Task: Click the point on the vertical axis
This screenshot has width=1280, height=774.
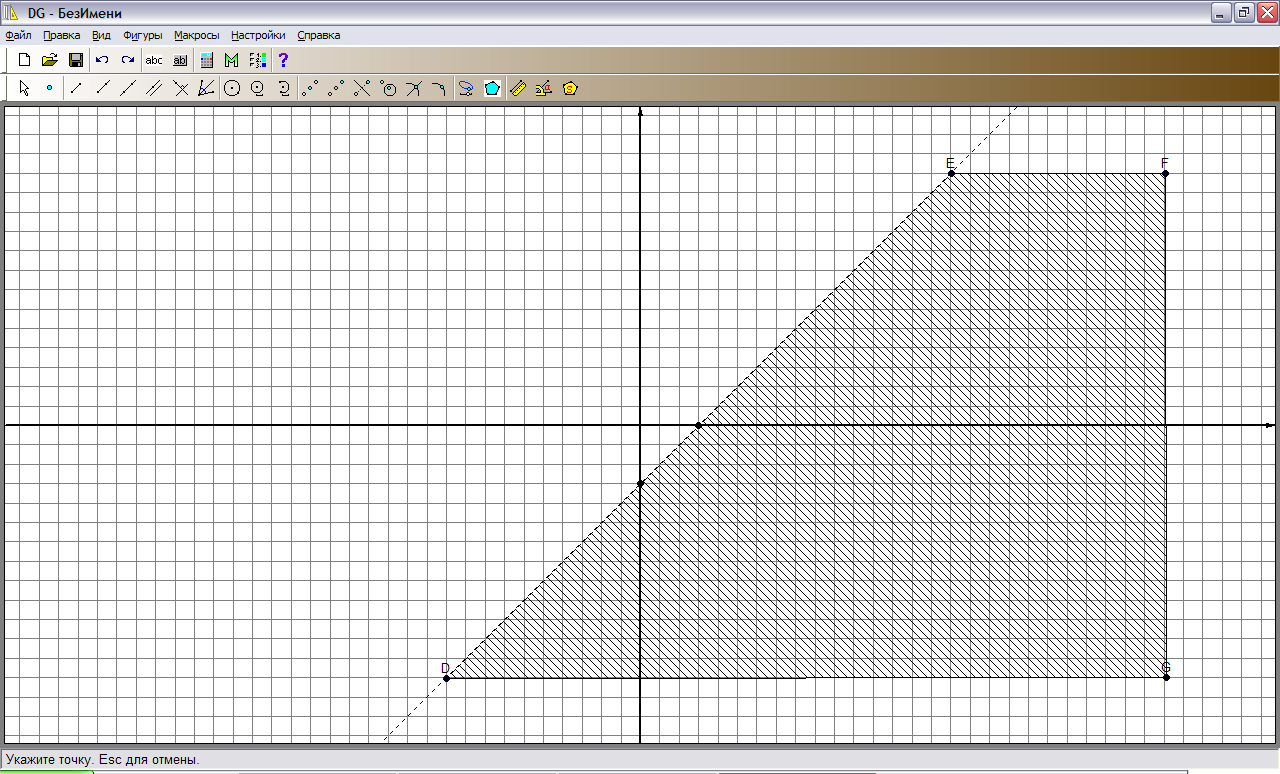Action: click(640, 484)
